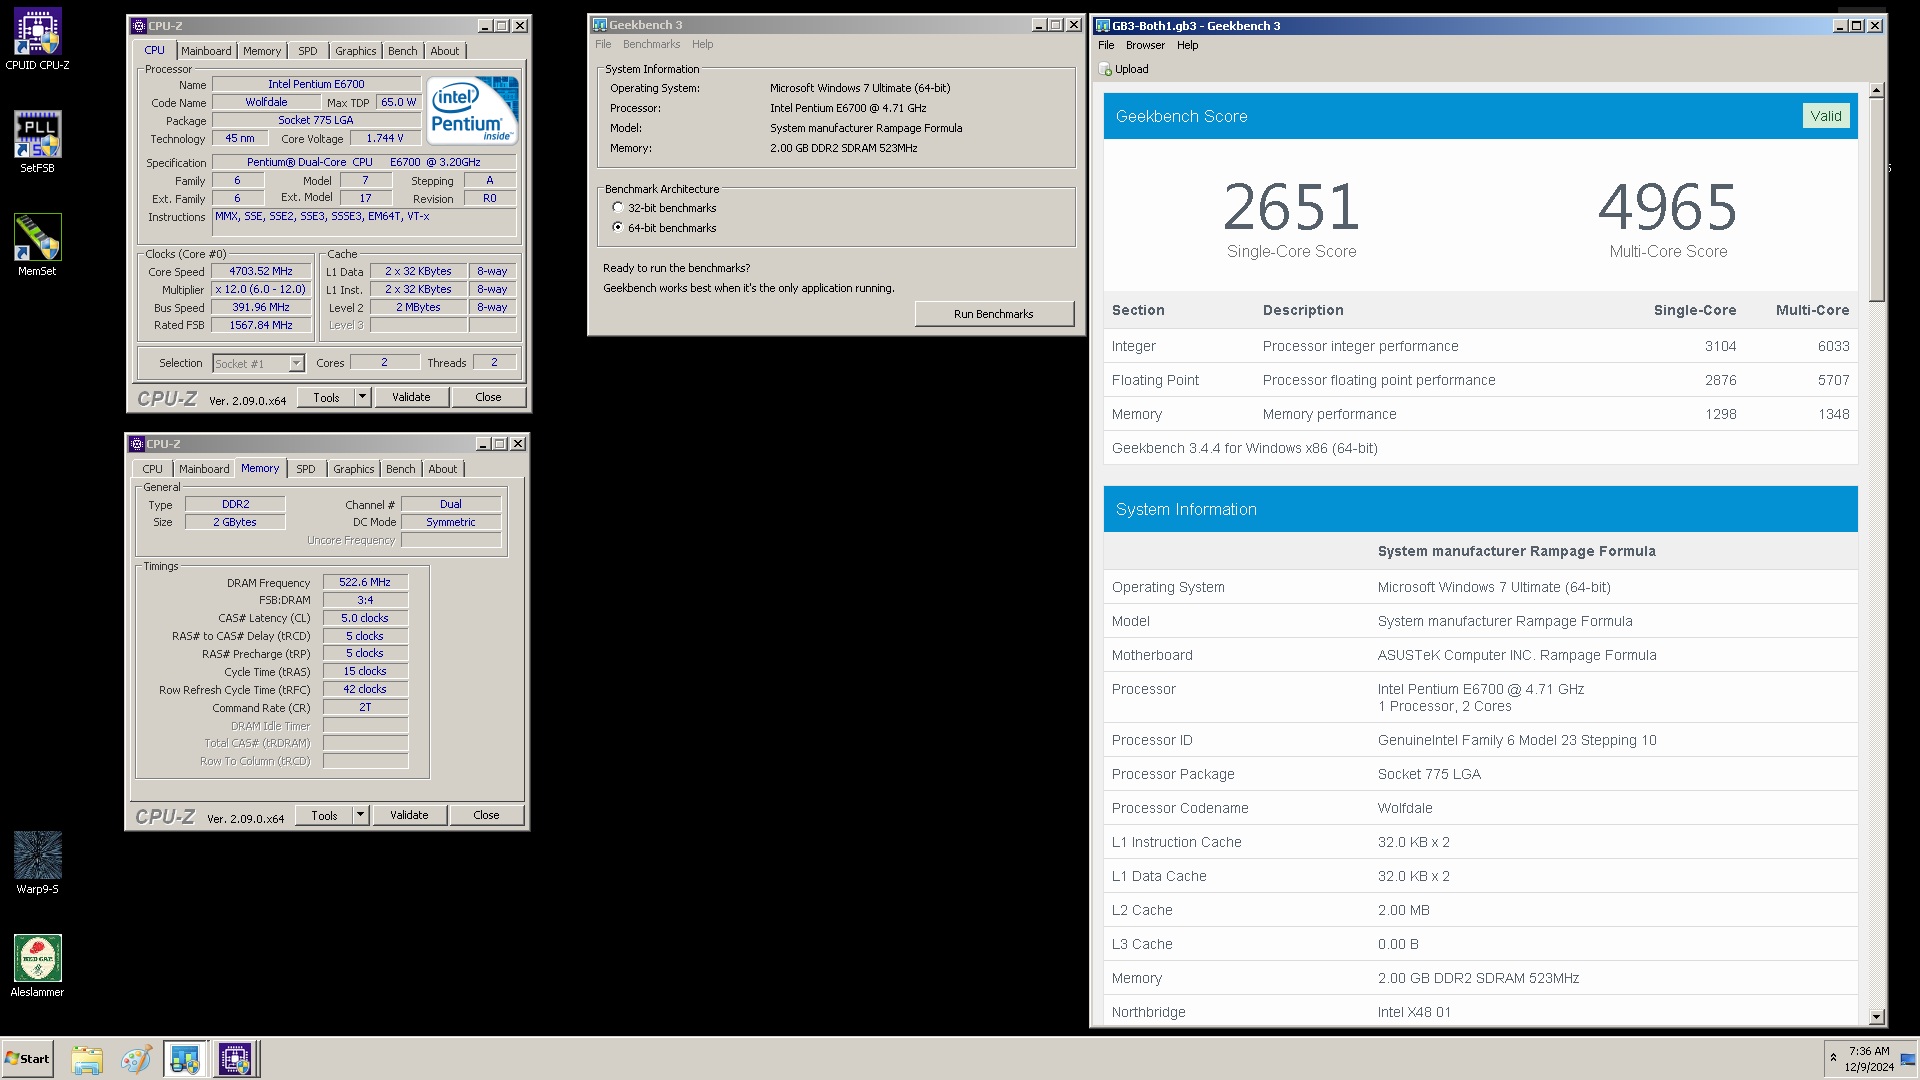Click the Processor Codename Wolfdale entry
The width and height of the screenshot is (1920, 1080).
1480,808
